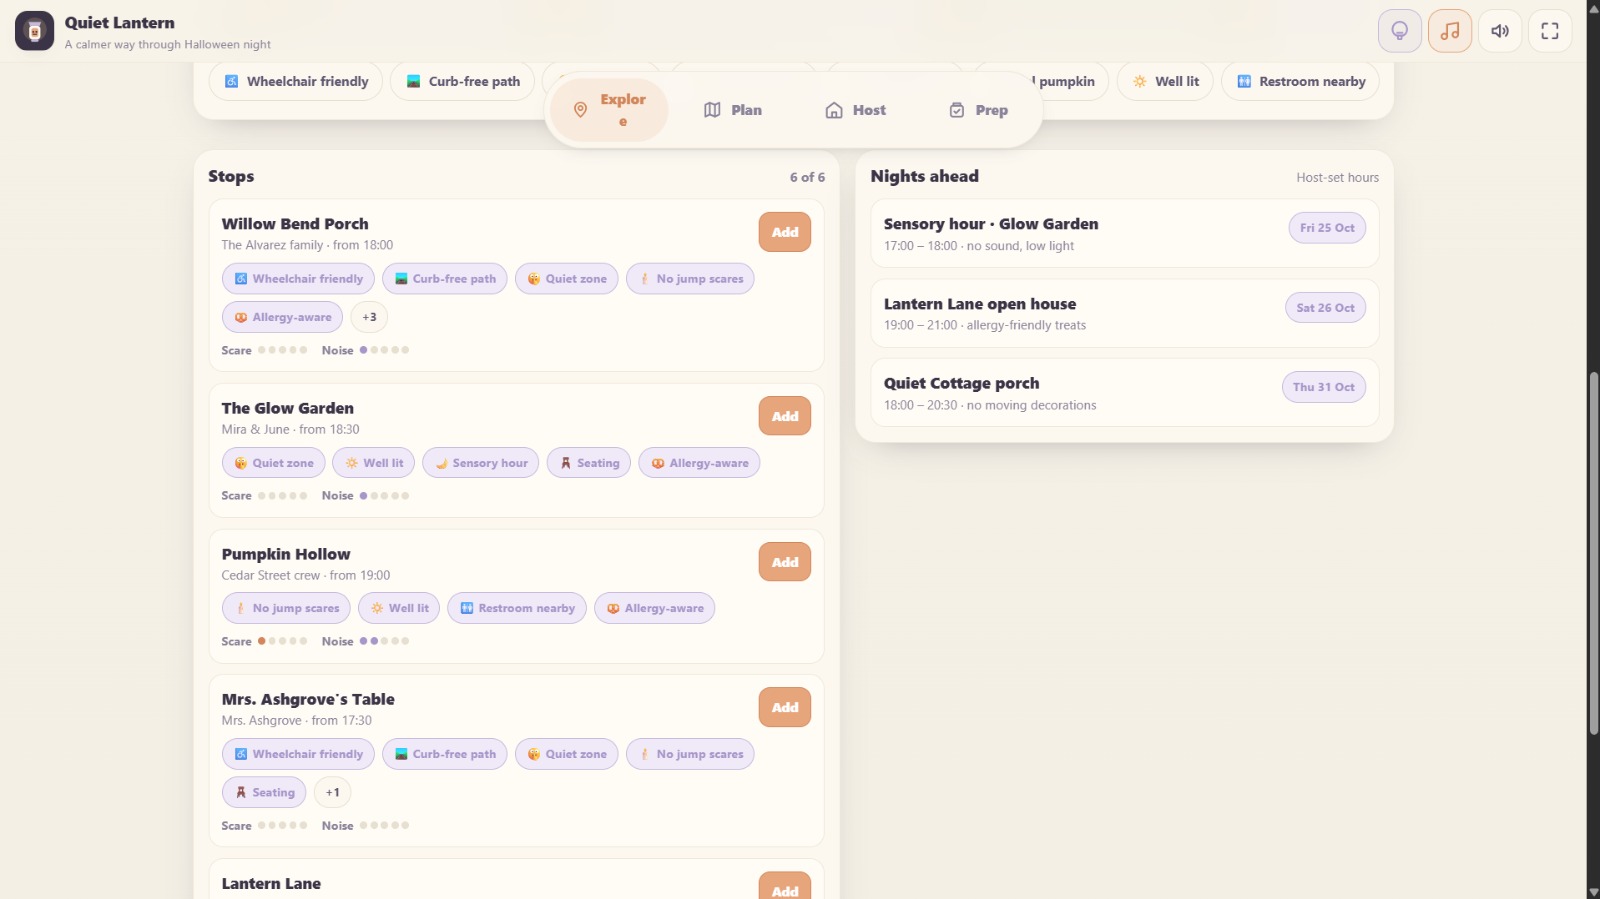The image size is (1600, 899).
Task: Click Seating tag on The Glow Garden
Action: point(588,463)
